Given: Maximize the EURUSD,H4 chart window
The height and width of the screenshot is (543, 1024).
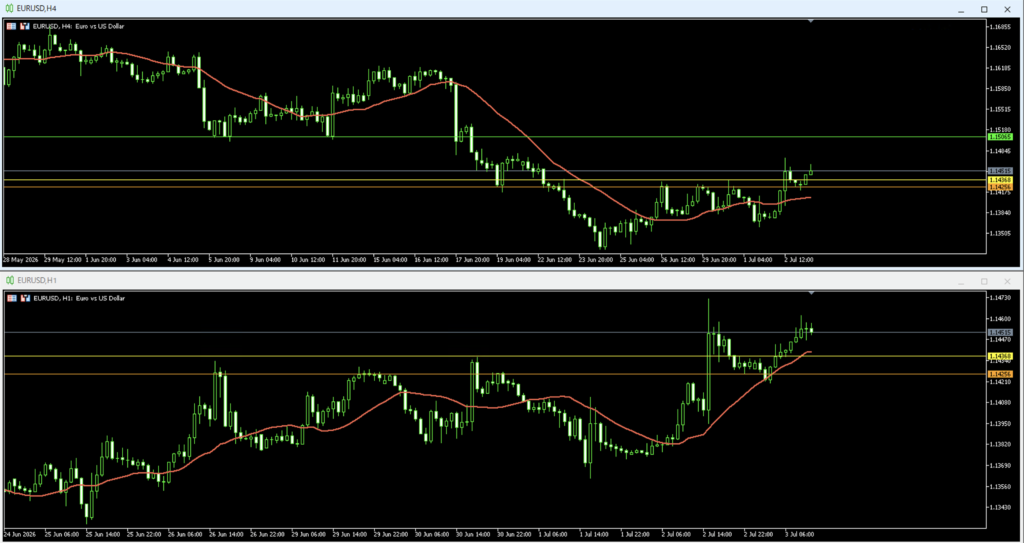Looking at the screenshot, I should (984, 9).
